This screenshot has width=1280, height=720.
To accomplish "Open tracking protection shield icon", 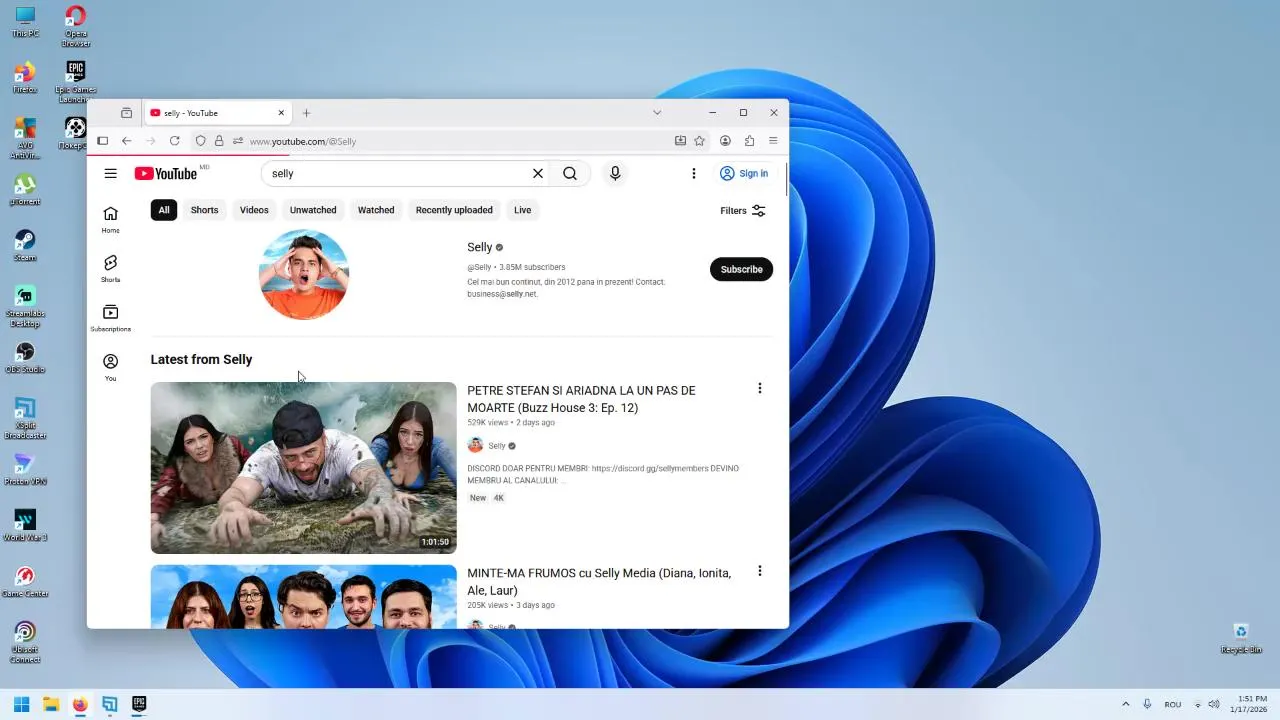I will 200,141.
